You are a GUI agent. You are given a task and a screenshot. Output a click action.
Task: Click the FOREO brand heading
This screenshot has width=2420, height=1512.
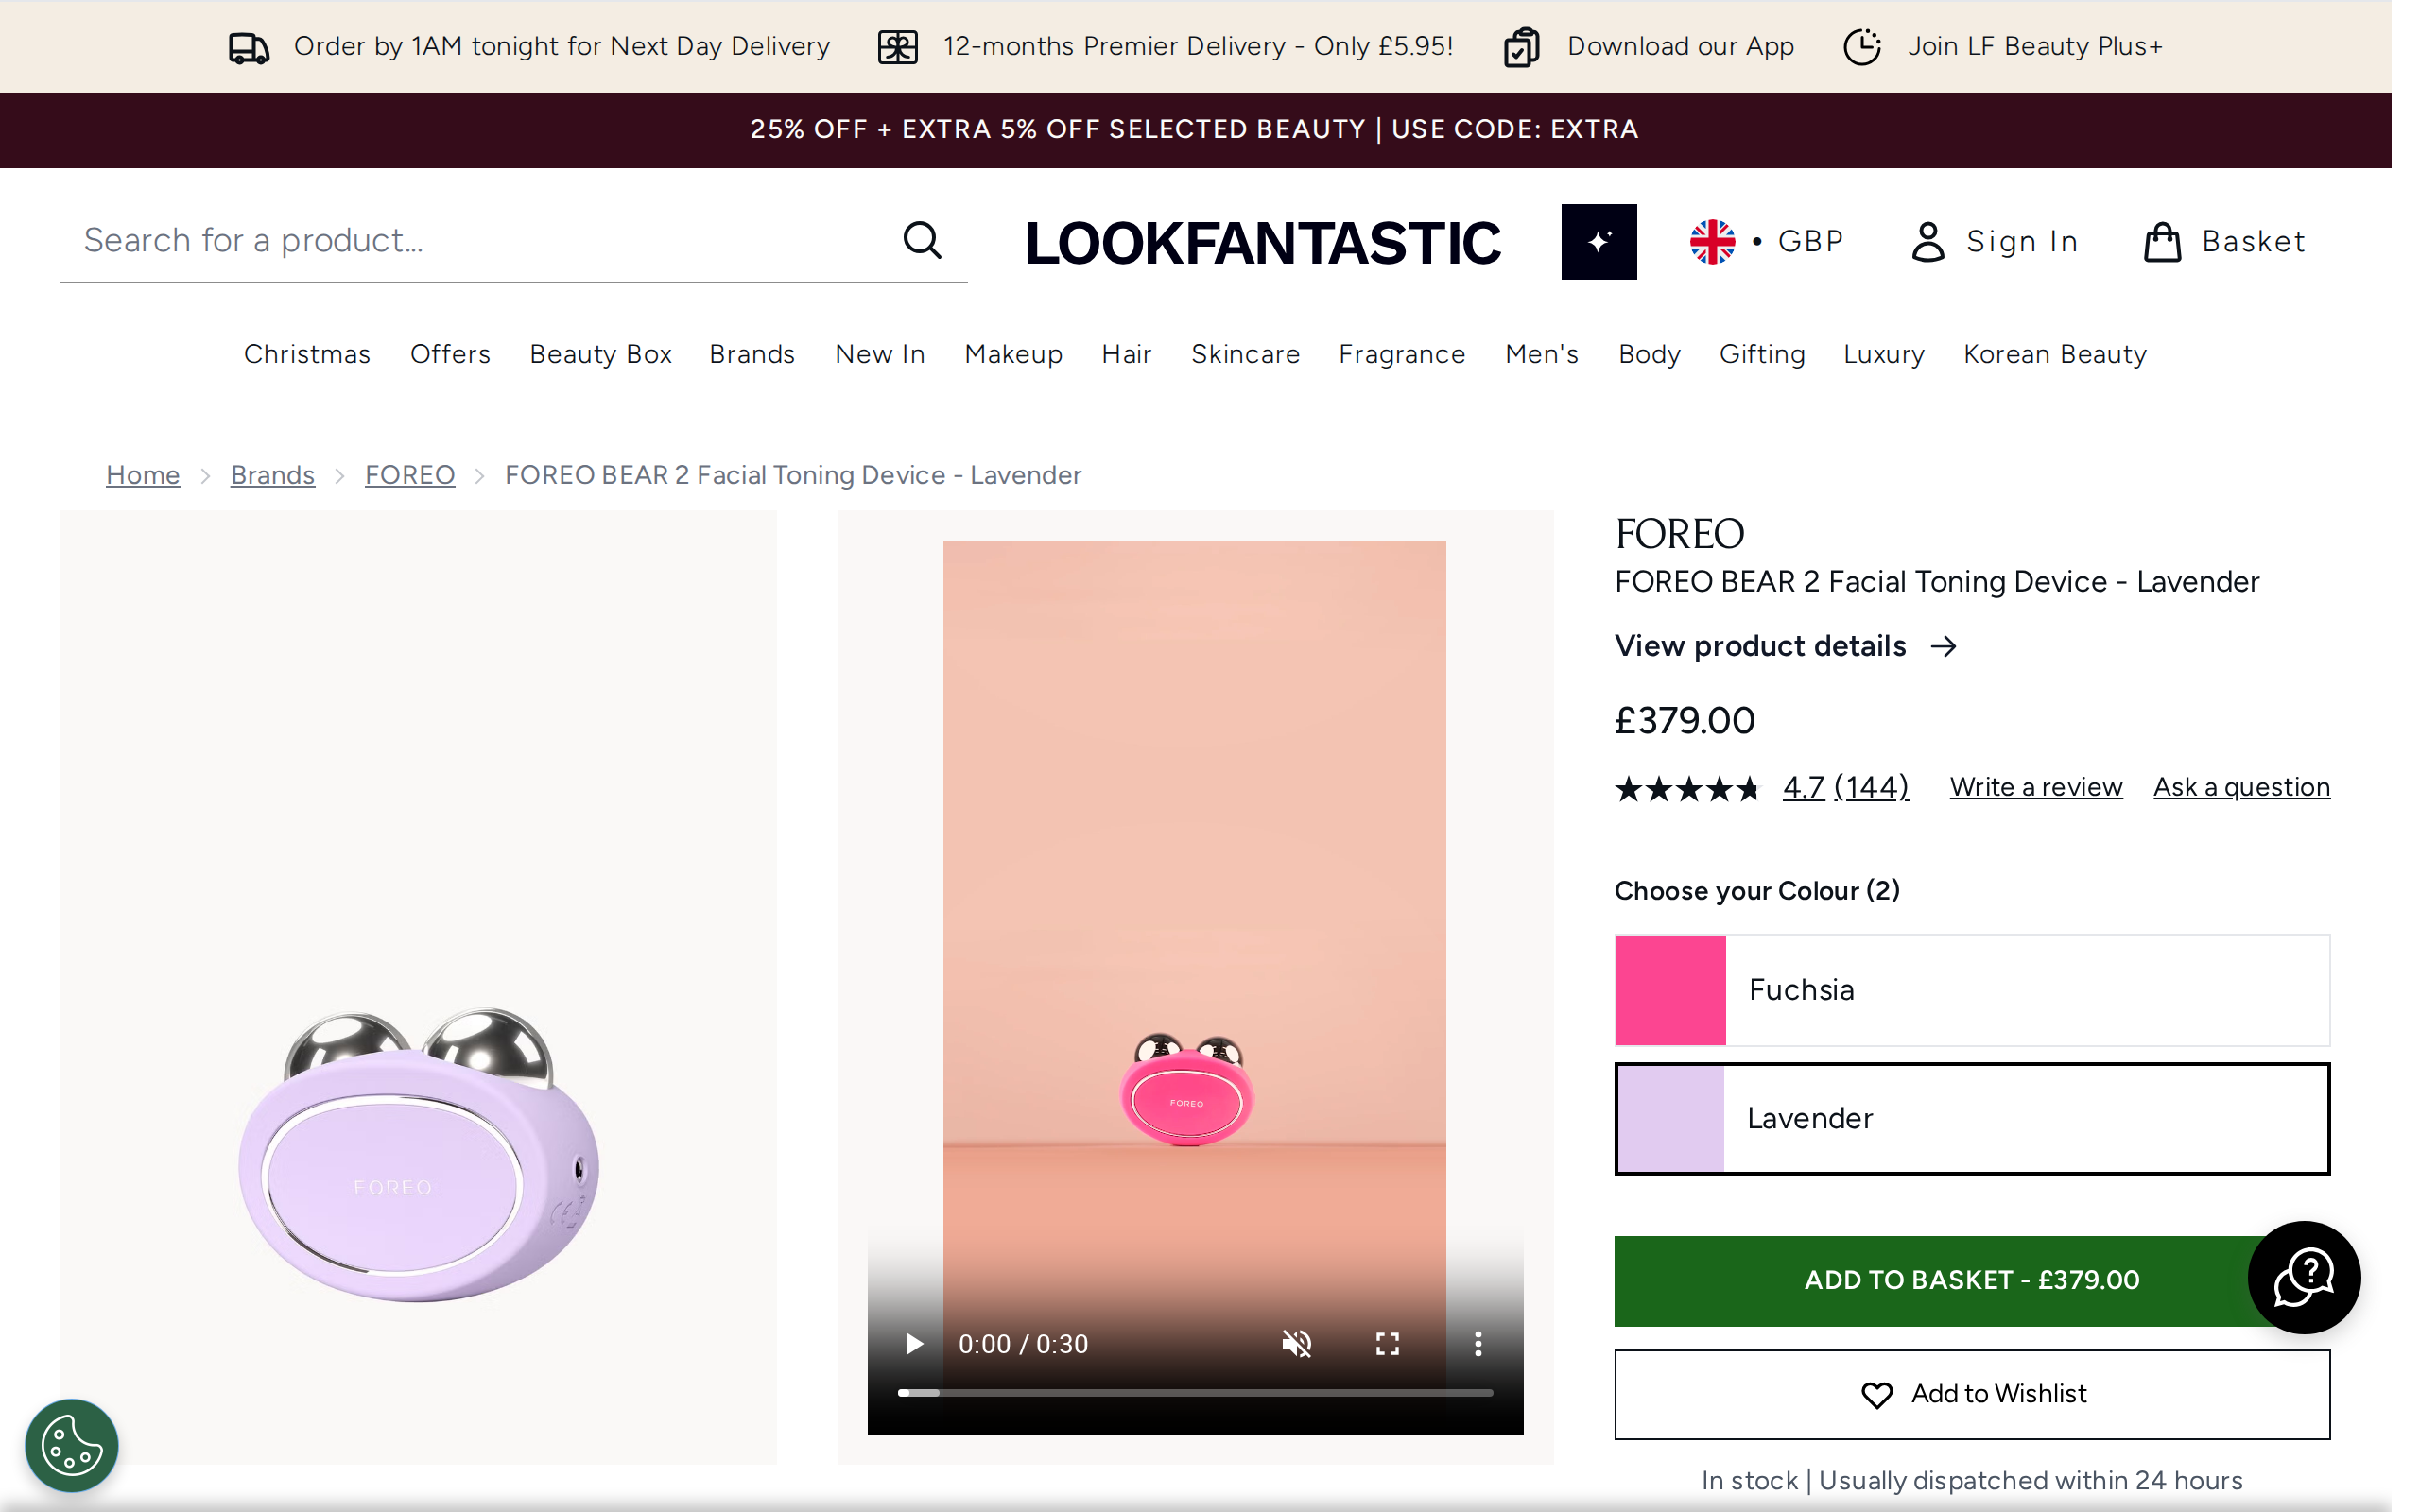pyautogui.click(x=1679, y=534)
